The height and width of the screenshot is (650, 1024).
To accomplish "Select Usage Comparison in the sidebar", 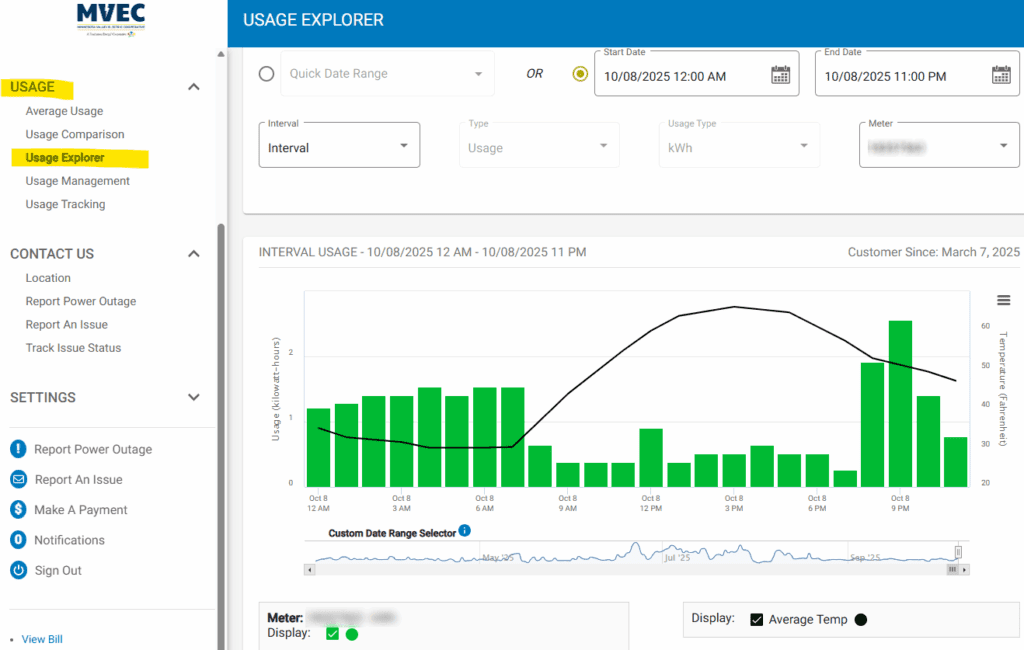I will [x=75, y=133].
